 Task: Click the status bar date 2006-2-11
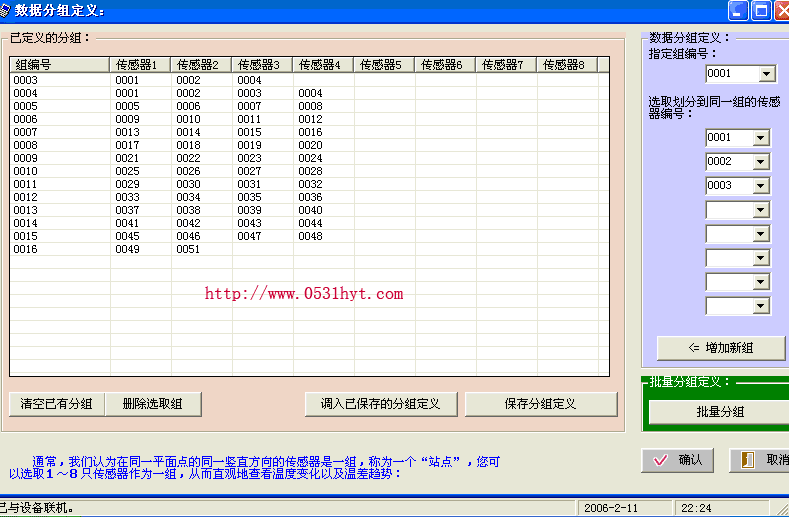click(x=611, y=508)
